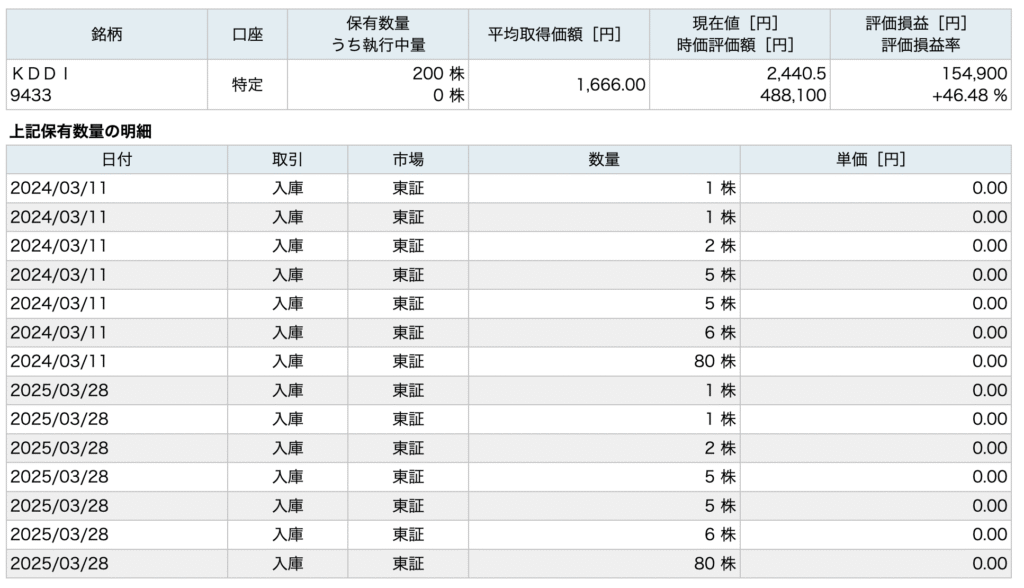
Task: Click the 市場 header in details table
Action: click(408, 159)
